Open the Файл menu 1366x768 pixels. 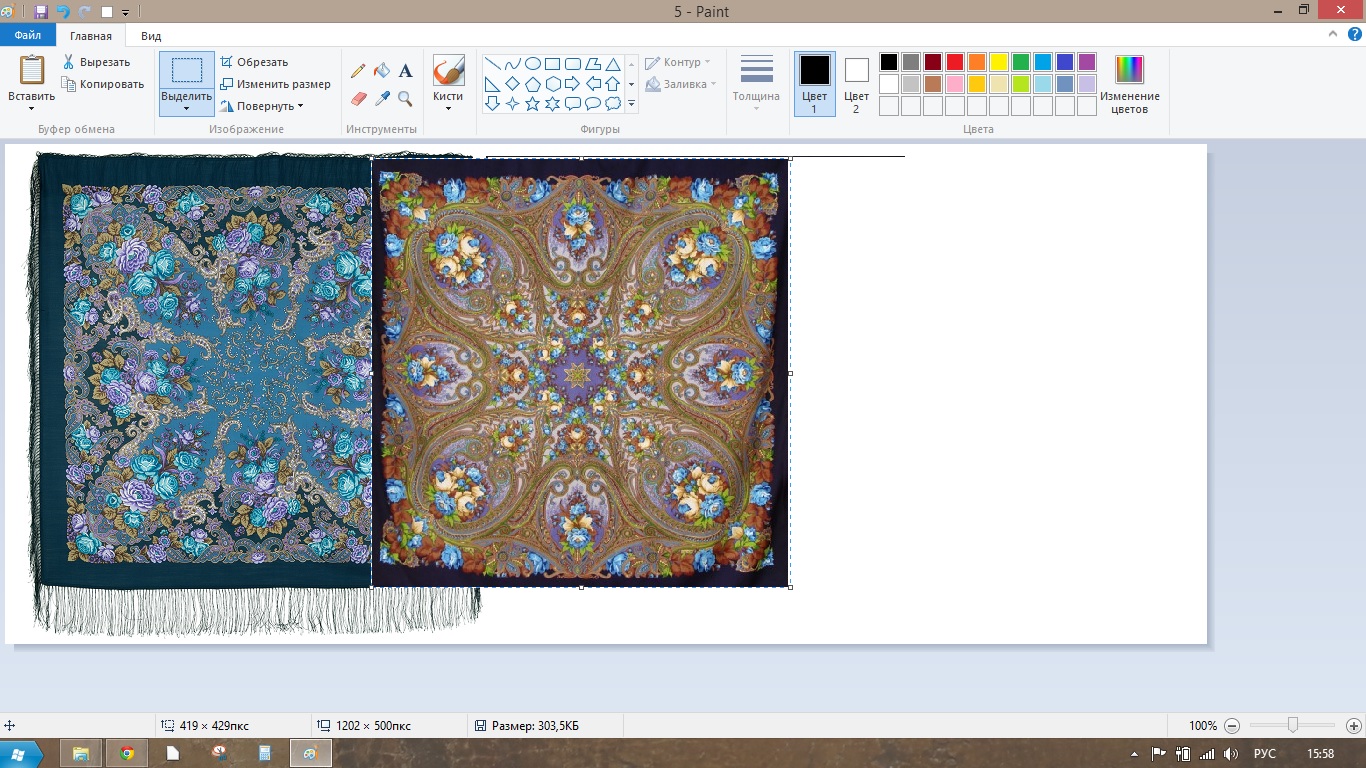pos(28,36)
